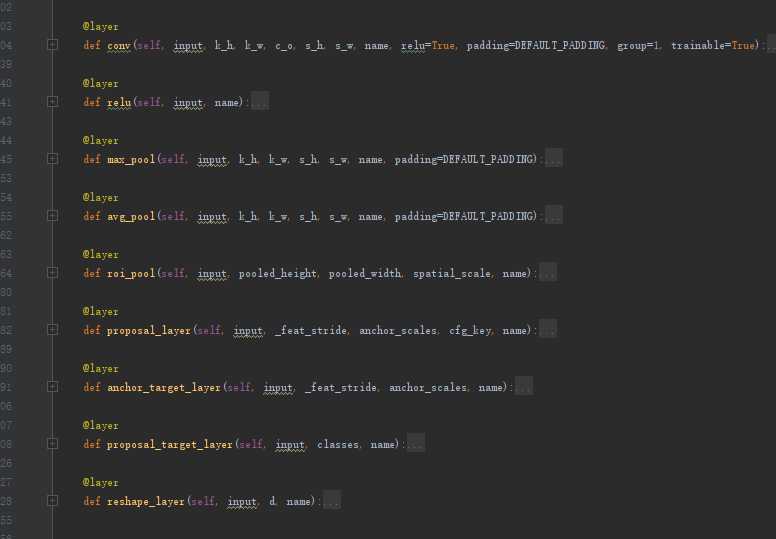Click folded ellipsis after proposal_layer definition
Screen dimensions: 776x539
pos(548,330)
